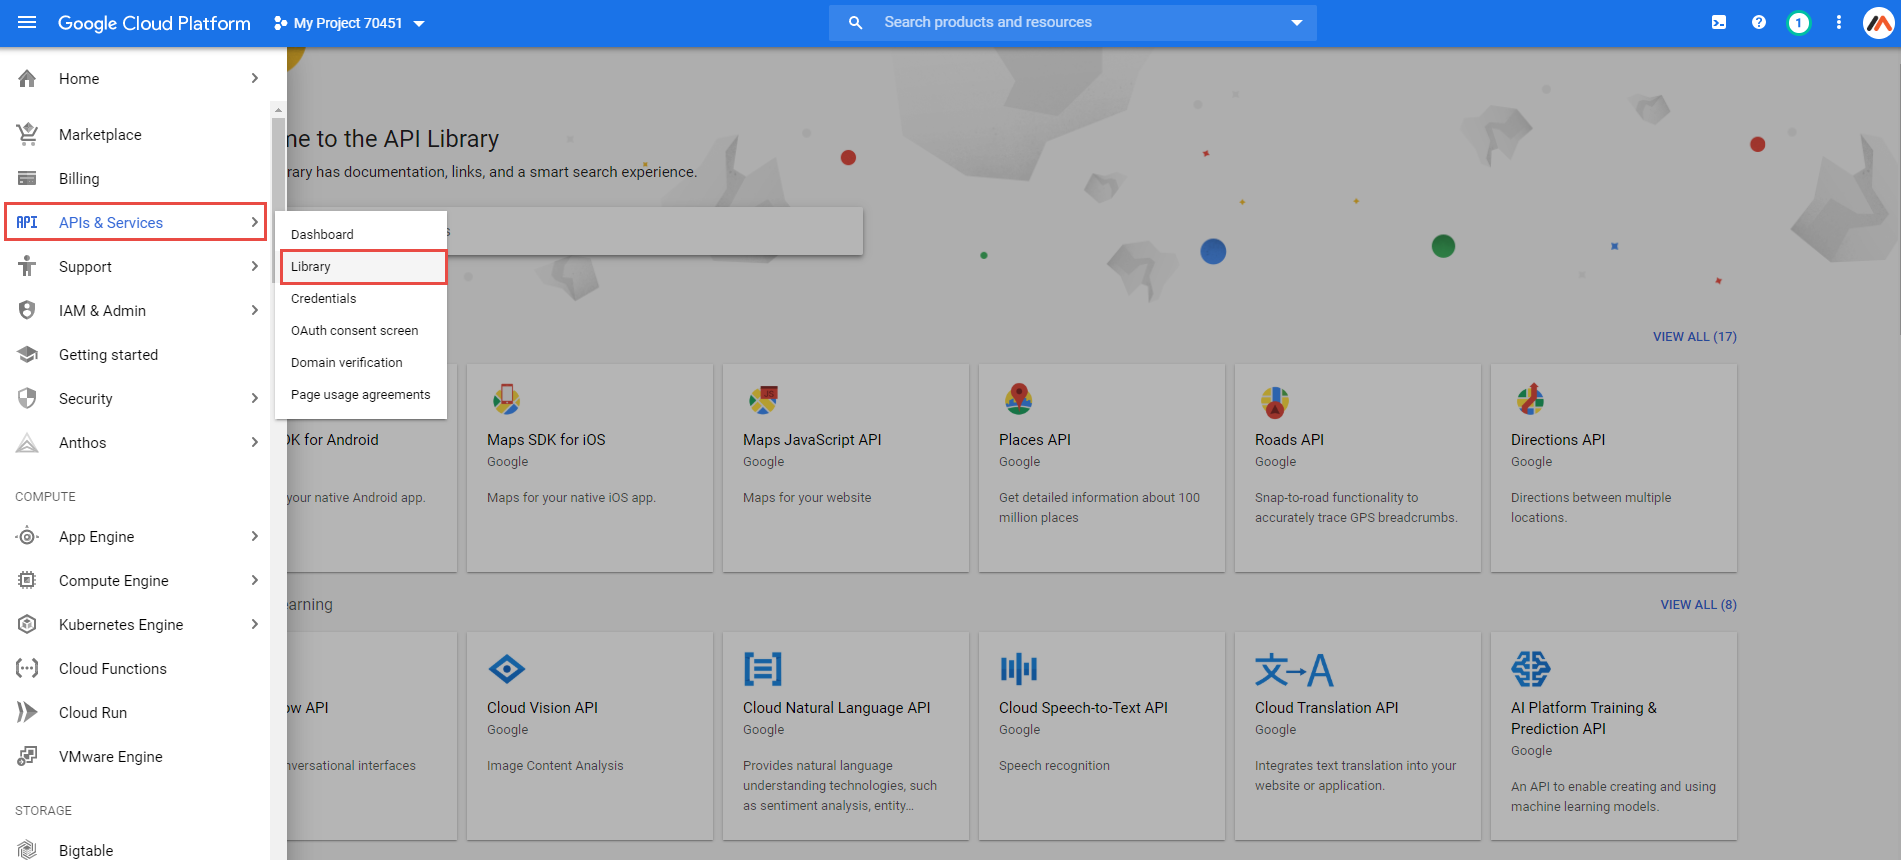
Task: Click the VMware Engine icon
Action: 27,756
